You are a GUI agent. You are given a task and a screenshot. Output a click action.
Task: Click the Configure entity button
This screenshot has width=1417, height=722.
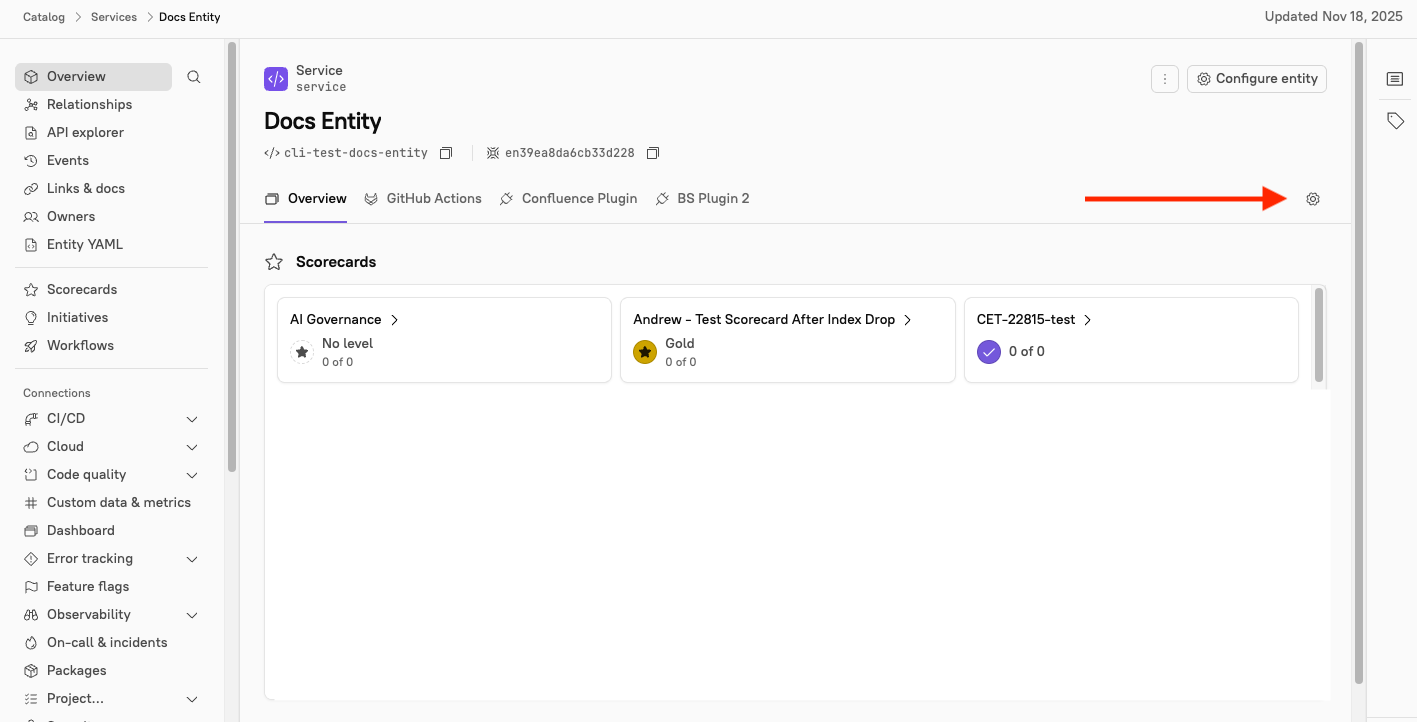tap(1257, 79)
